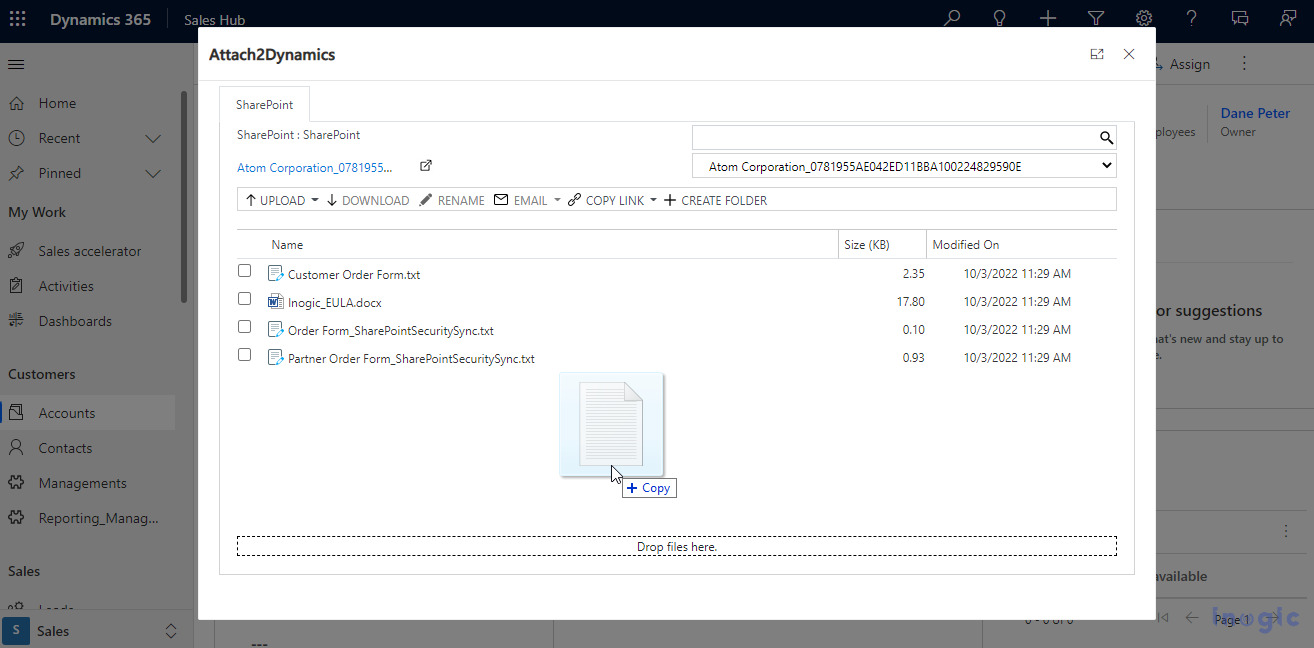Open the app launcher waffle icon
This screenshot has height=648, width=1314.
[x=18, y=19]
